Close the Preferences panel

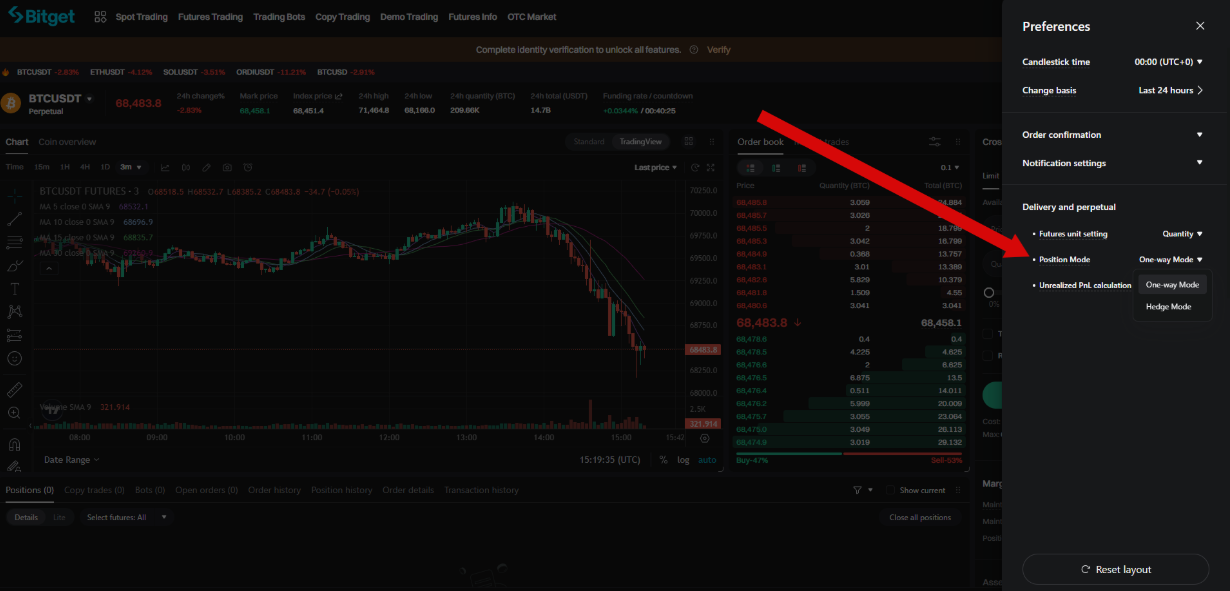click(x=1200, y=26)
